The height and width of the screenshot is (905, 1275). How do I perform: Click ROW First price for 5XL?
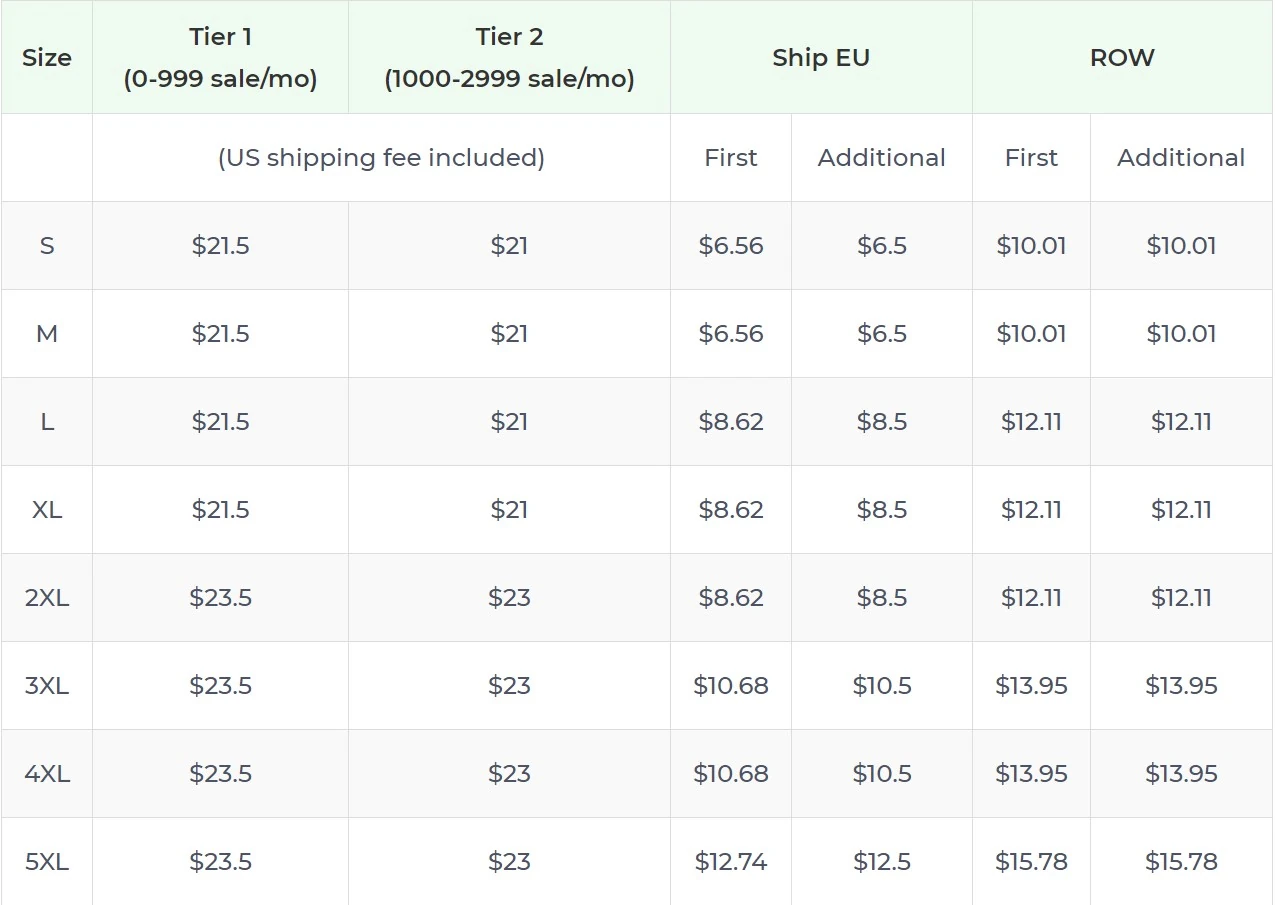point(1031,862)
